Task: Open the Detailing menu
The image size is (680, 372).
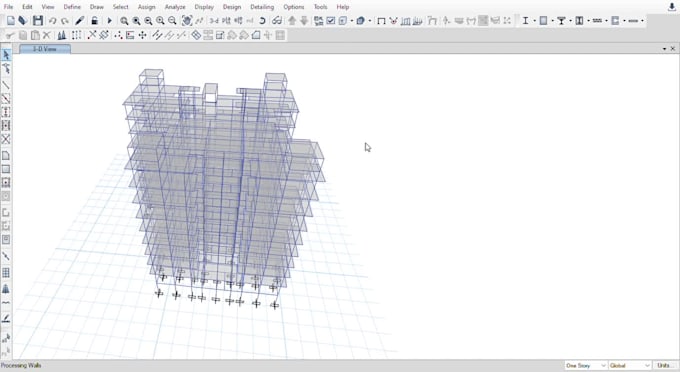Action: [262, 7]
